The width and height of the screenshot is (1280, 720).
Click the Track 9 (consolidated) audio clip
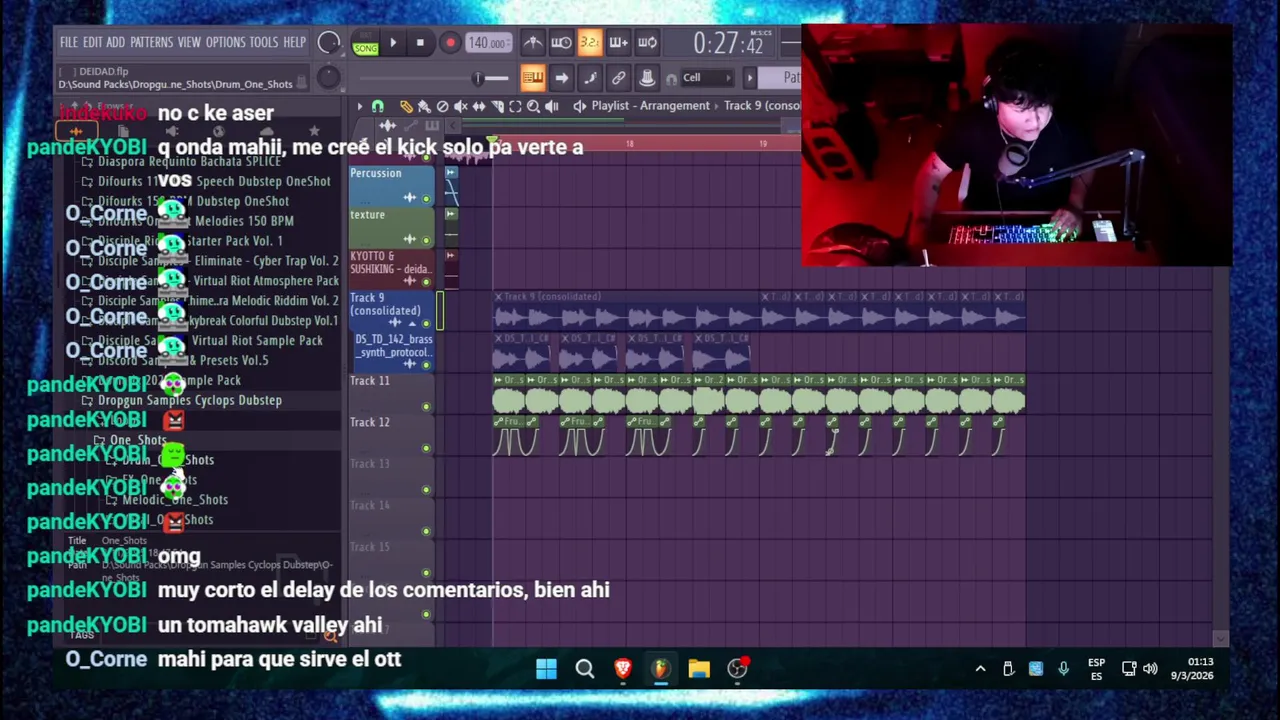tap(625, 312)
